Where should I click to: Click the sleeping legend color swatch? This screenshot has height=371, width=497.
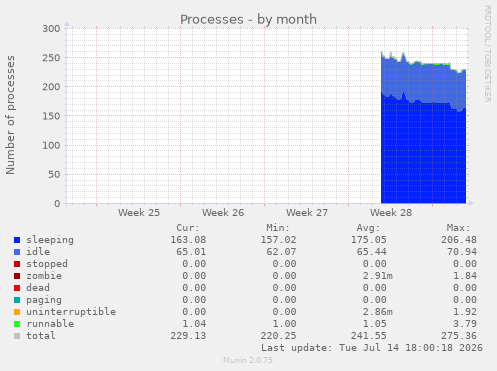point(17,240)
